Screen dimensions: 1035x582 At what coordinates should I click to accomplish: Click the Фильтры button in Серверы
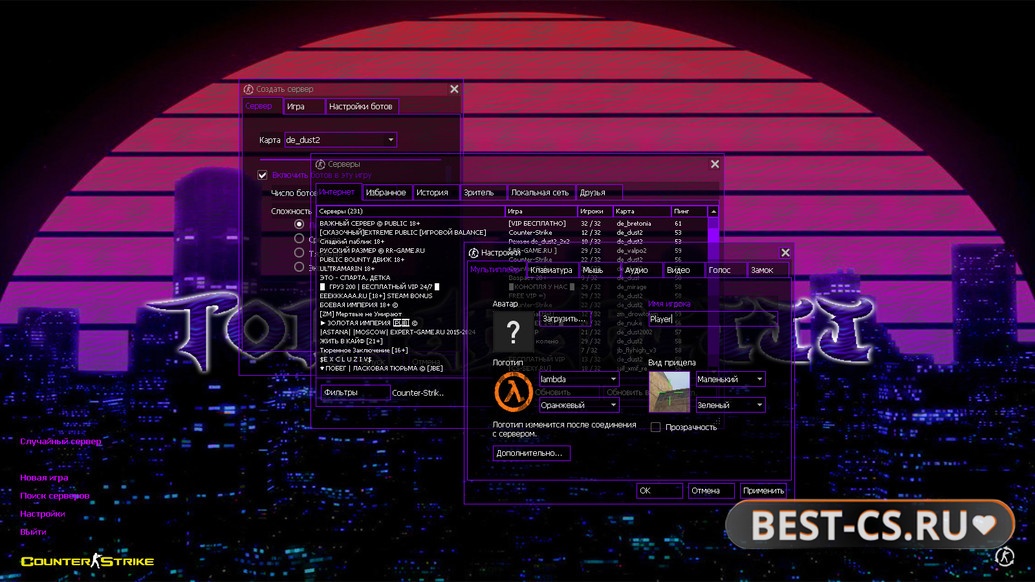coord(355,393)
